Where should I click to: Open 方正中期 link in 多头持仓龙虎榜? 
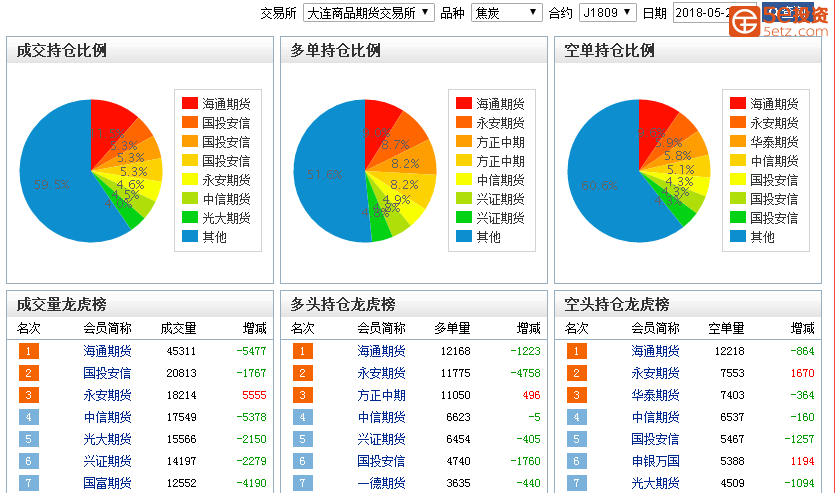point(381,395)
